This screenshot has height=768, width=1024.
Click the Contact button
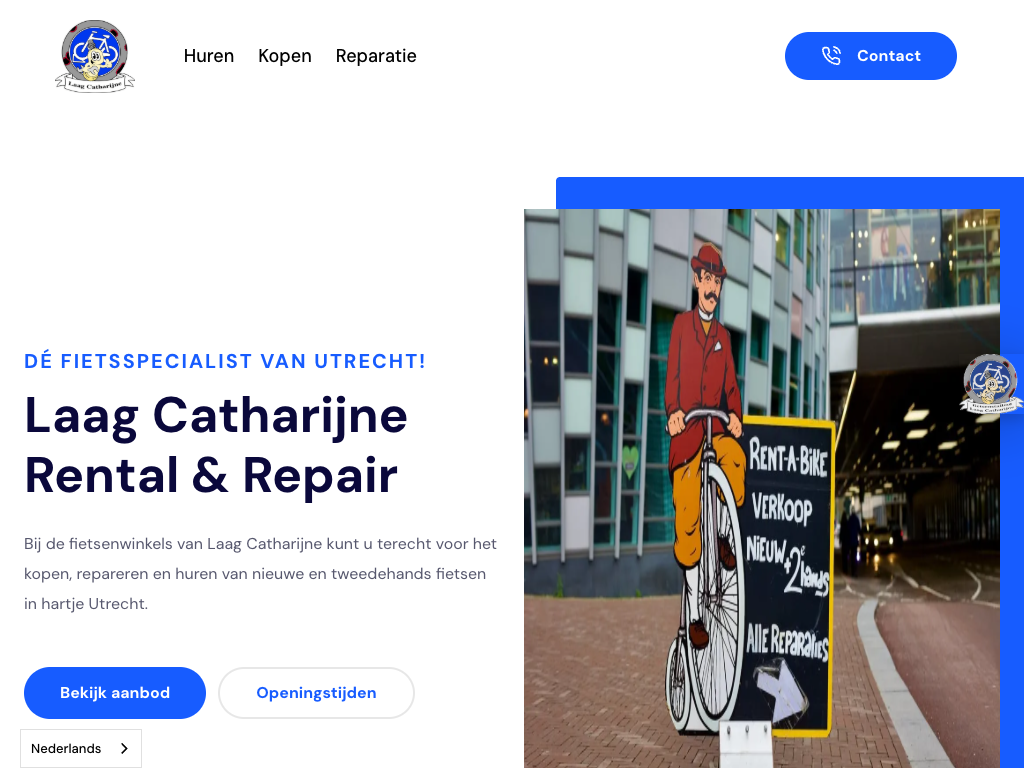pos(871,56)
